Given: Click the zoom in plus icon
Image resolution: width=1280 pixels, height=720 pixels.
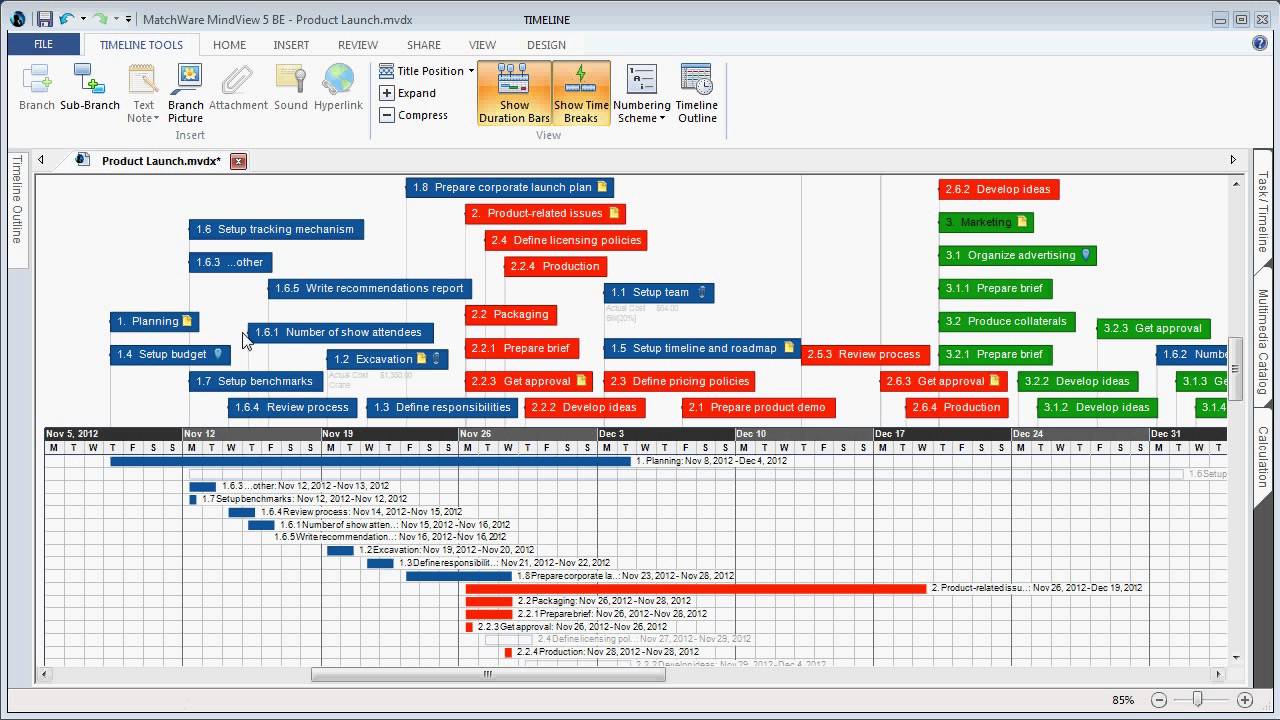Looking at the screenshot, I should coord(1245,700).
